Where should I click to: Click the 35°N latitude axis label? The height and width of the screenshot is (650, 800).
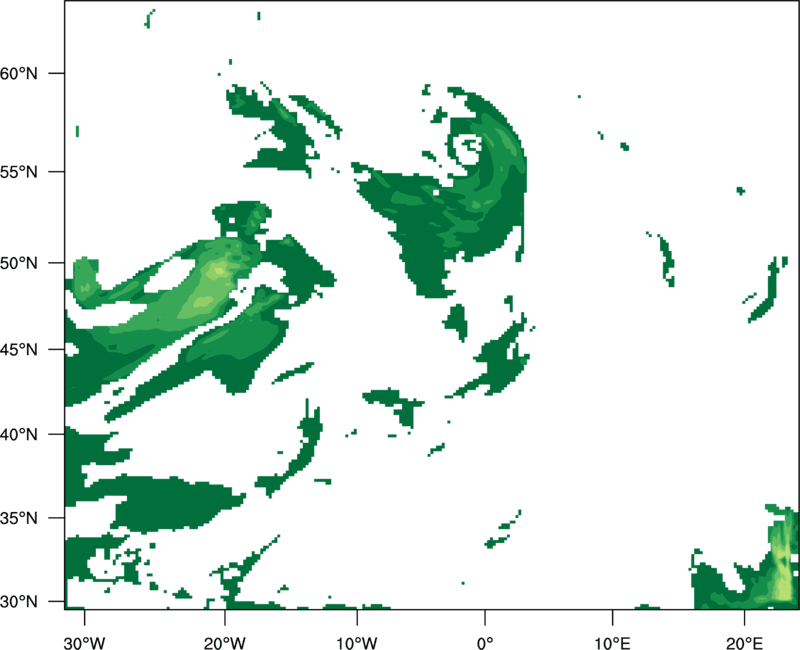(x=19, y=518)
